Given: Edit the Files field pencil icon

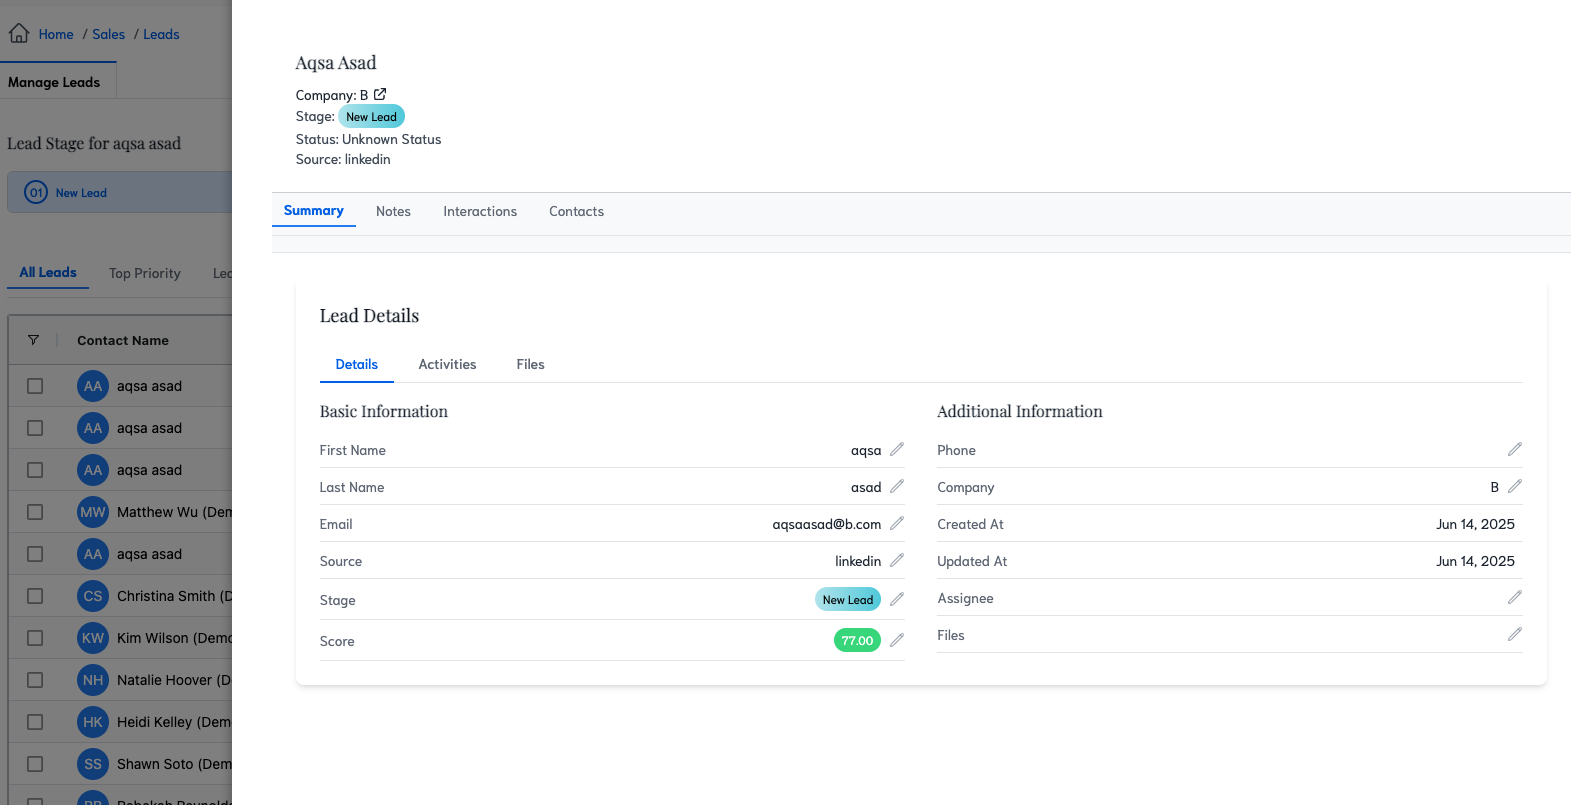Looking at the screenshot, I should pyautogui.click(x=1514, y=635).
